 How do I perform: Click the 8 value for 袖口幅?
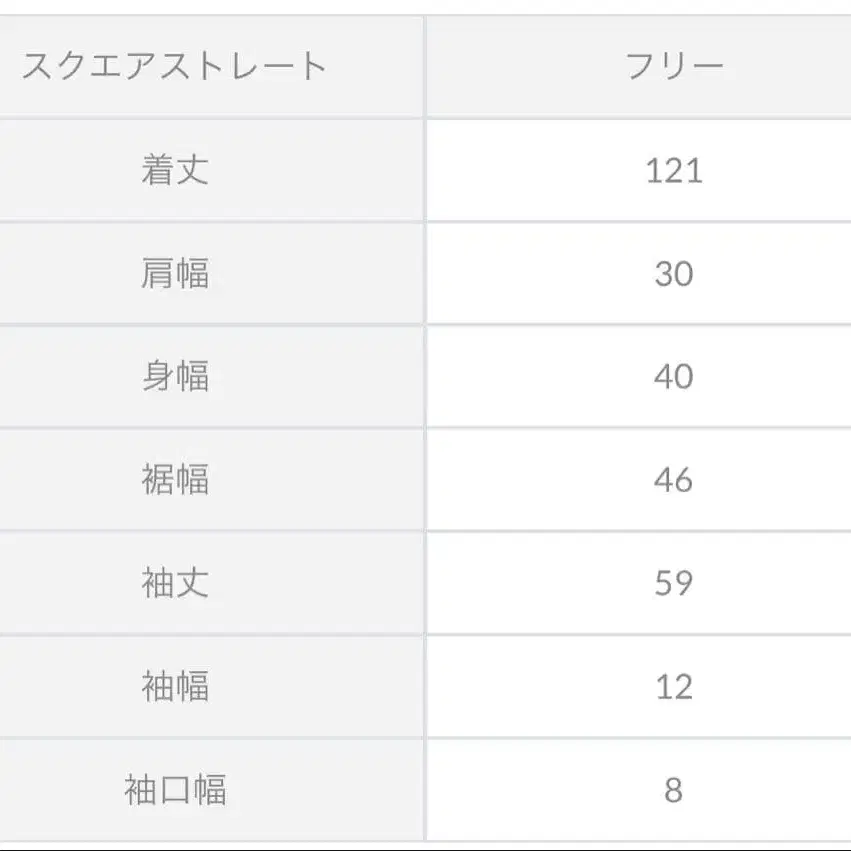tap(673, 790)
